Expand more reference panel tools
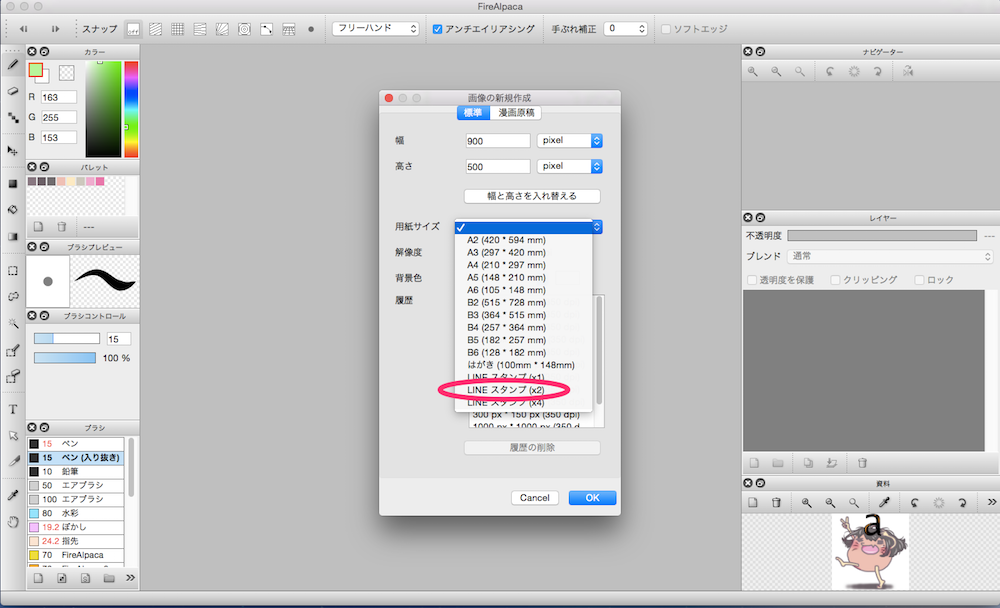 [x=991, y=502]
